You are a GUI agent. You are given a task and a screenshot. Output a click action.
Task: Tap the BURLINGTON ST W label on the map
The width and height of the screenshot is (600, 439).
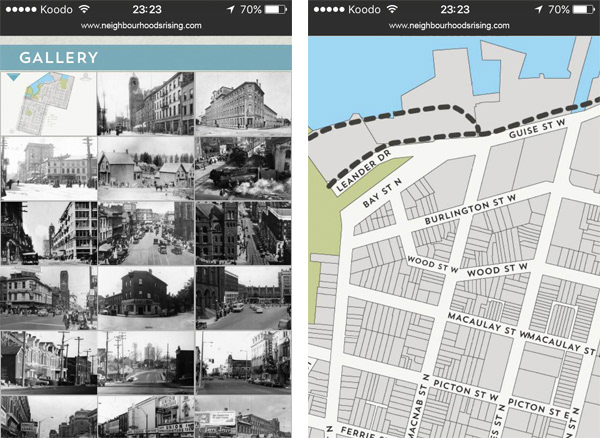point(470,209)
